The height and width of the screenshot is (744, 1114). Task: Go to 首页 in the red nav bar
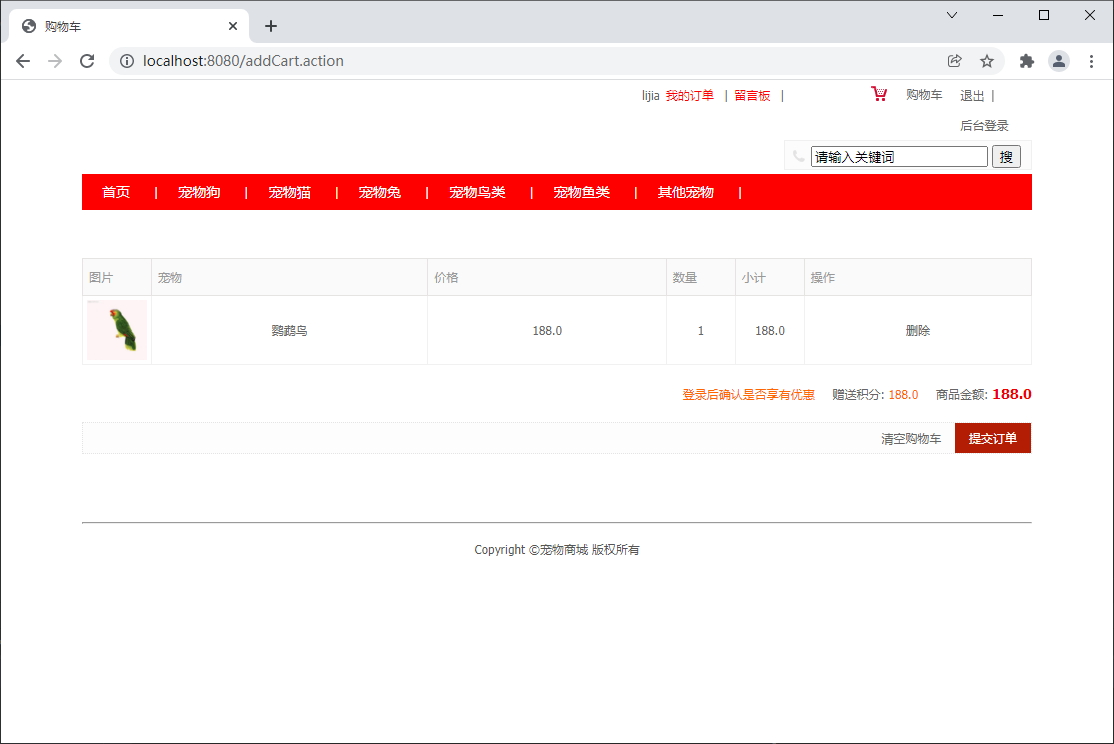point(116,192)
